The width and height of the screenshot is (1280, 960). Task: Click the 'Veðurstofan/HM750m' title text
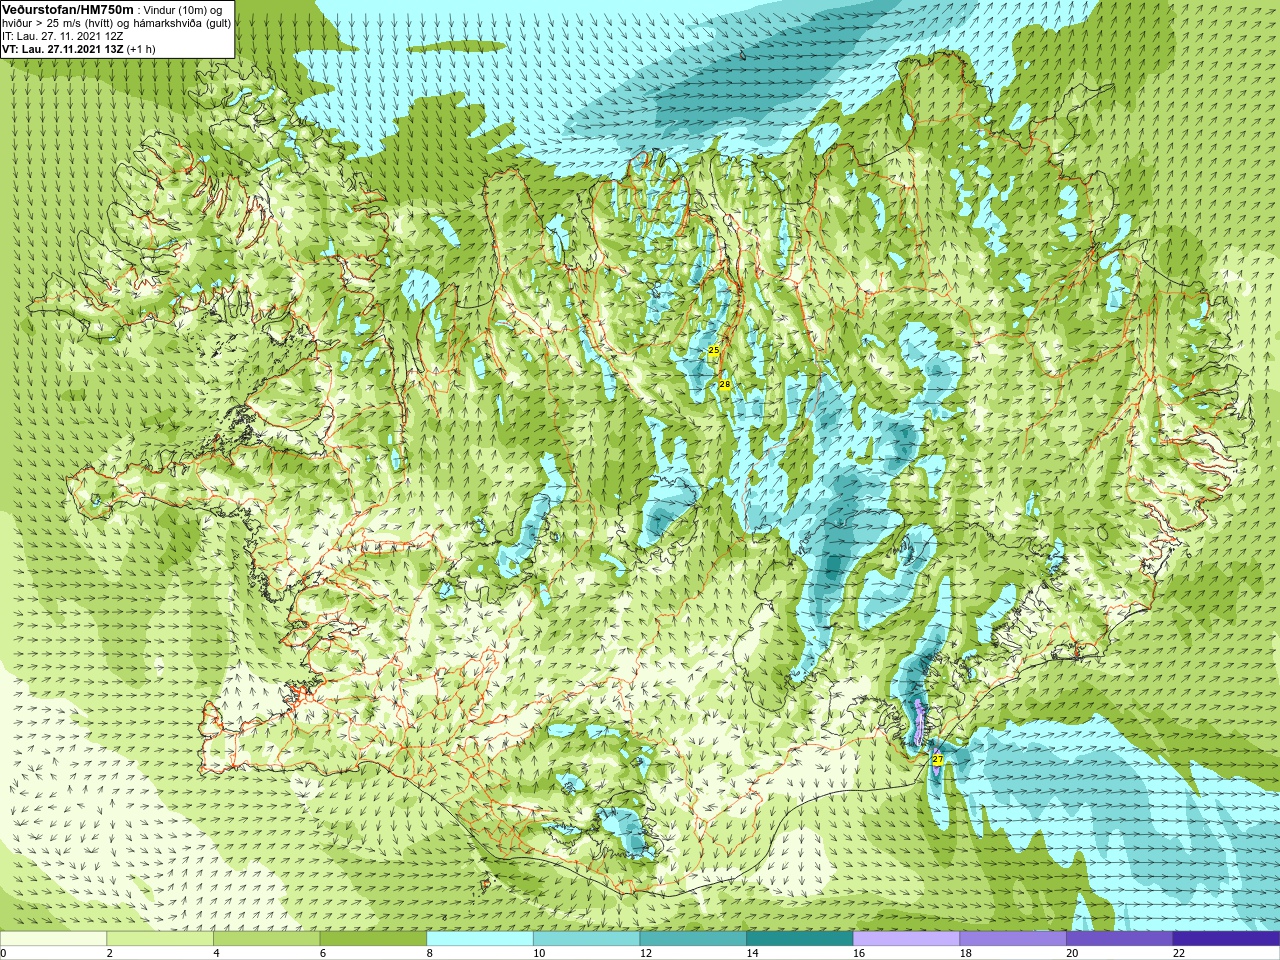pyautogui.click(x=68, y=9)
